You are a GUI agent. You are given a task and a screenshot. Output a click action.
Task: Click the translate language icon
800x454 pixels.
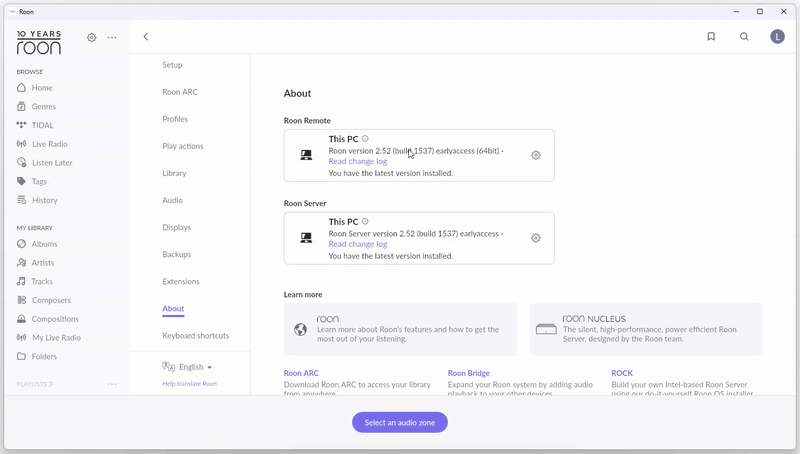click(168, 366)
